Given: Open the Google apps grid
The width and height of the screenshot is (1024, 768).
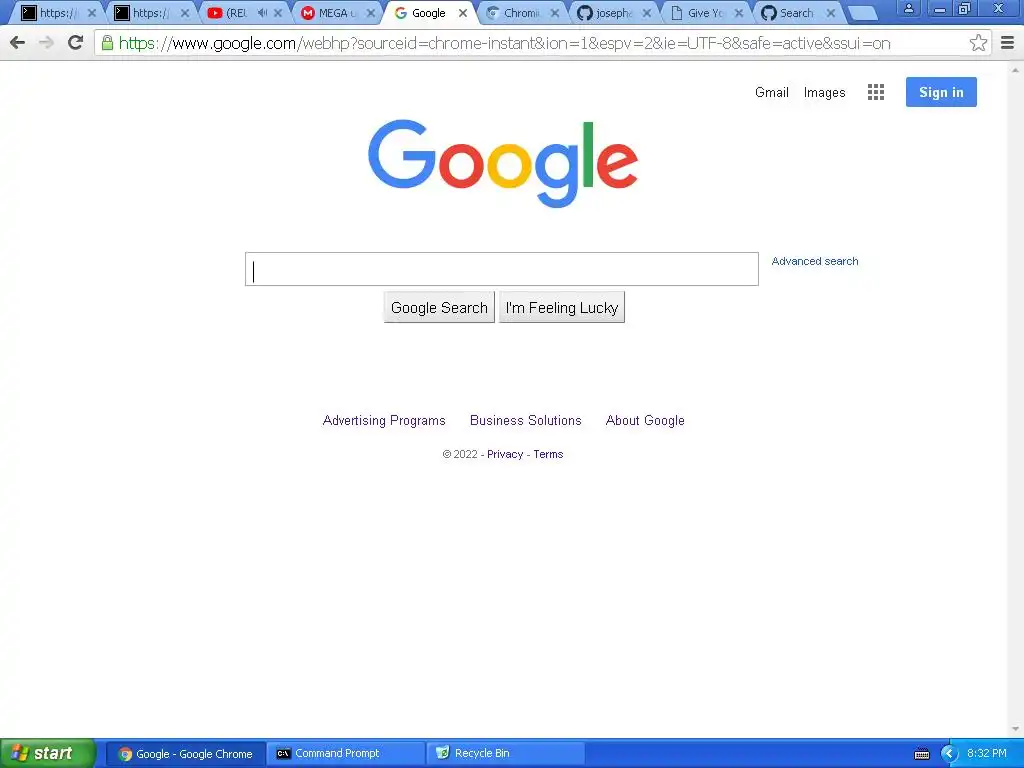Looking at the screenshot, I should pyautogui.click(x=876, y=92).
